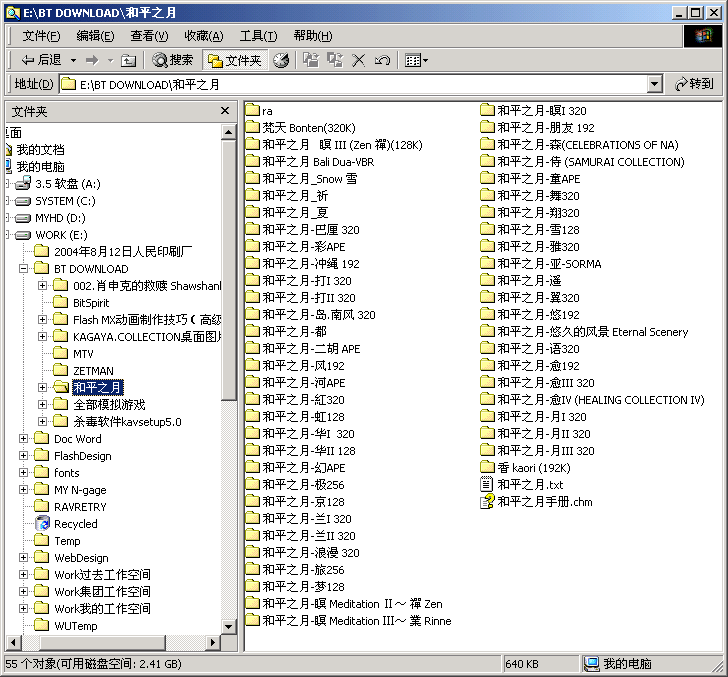Select the MTV folder in tree
Image resolution: width=728 pixels, height=677 pixels.
(83, 354)
